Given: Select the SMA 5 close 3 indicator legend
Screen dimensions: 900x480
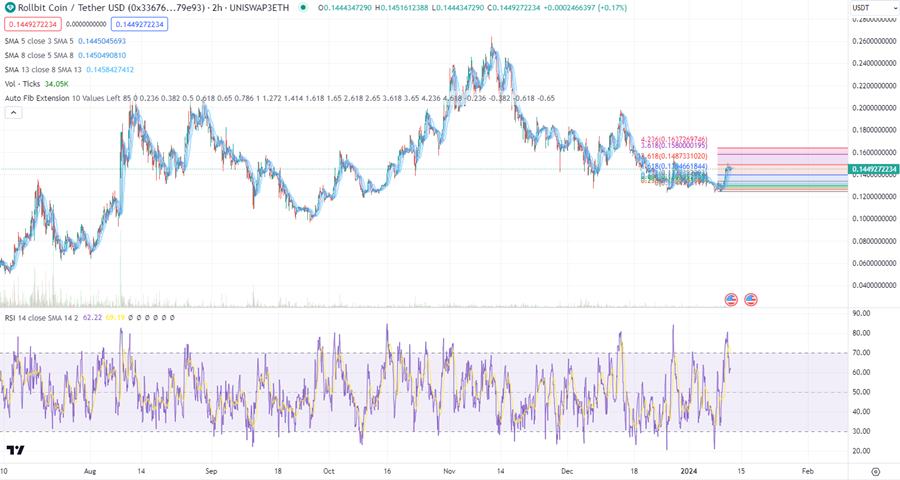Looking at the screenshot, I should (39, 41).
